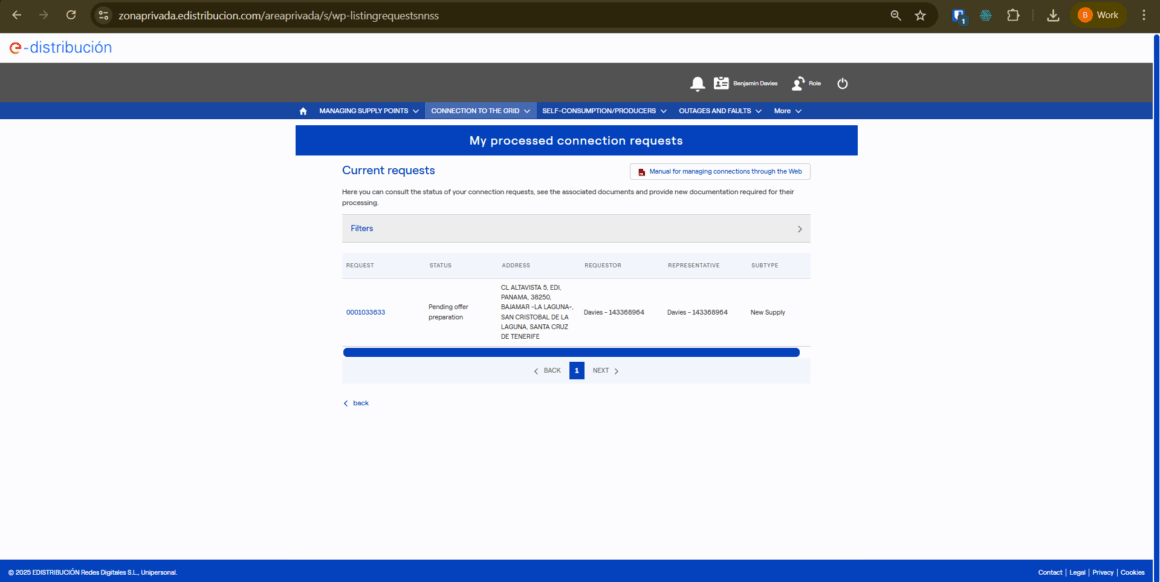Open the More navigation dropdown
The image size is (1160, 582).
(787, 111)
